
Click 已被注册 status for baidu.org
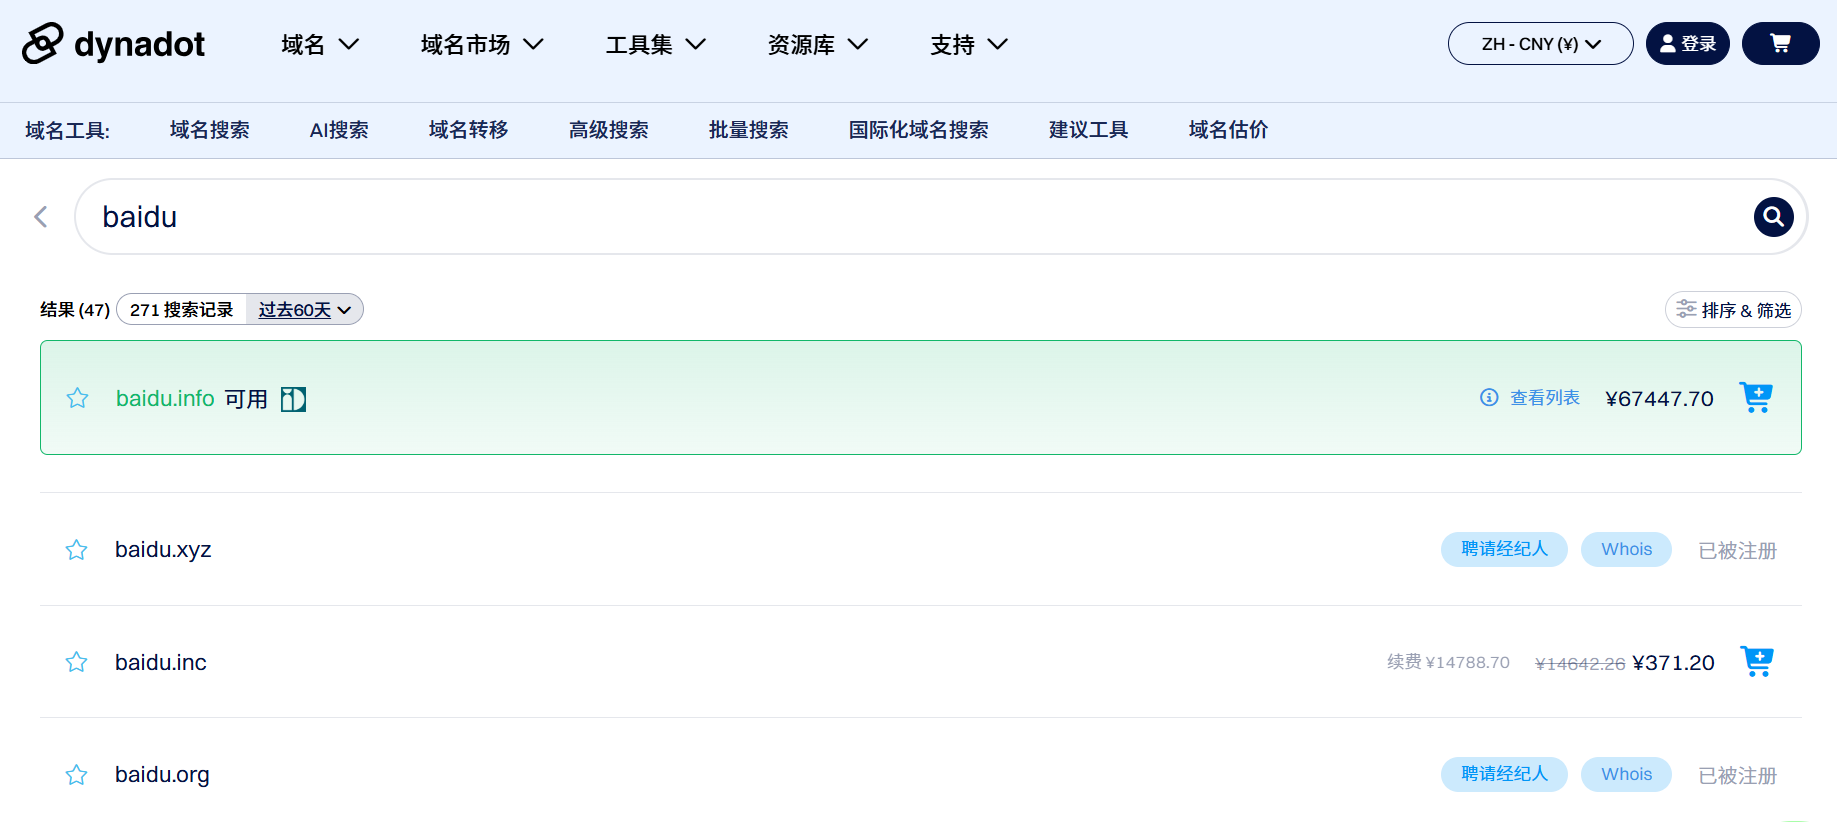pos(1737,776)
